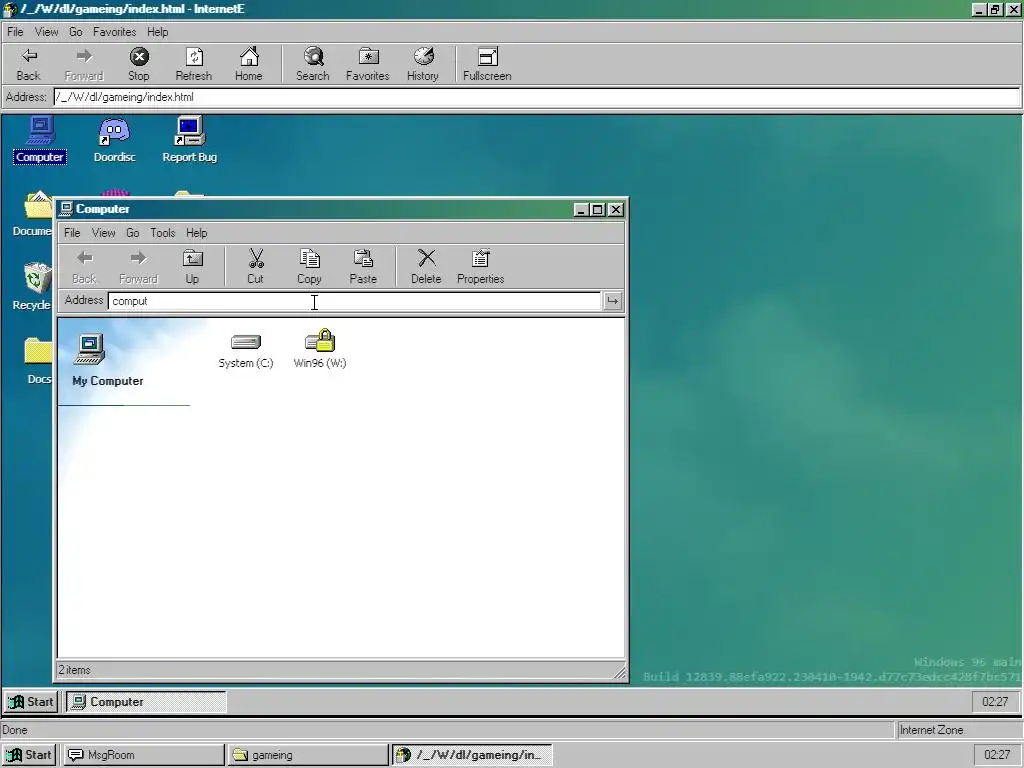Select the Win96 (W:) locked drive
This screenshot has width=1024, height=768.
point(320,350)
